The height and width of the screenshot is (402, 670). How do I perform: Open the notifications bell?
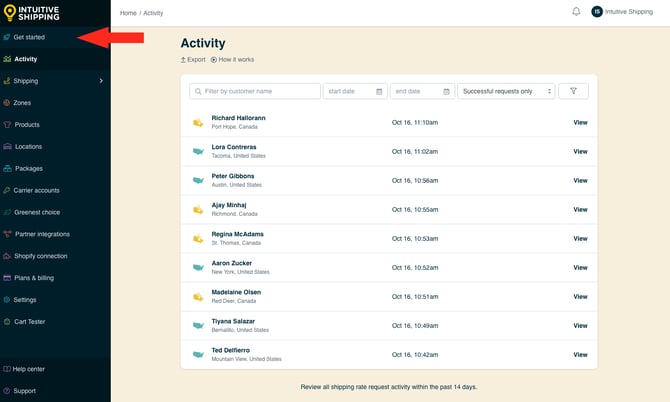(x=576, y=12)
